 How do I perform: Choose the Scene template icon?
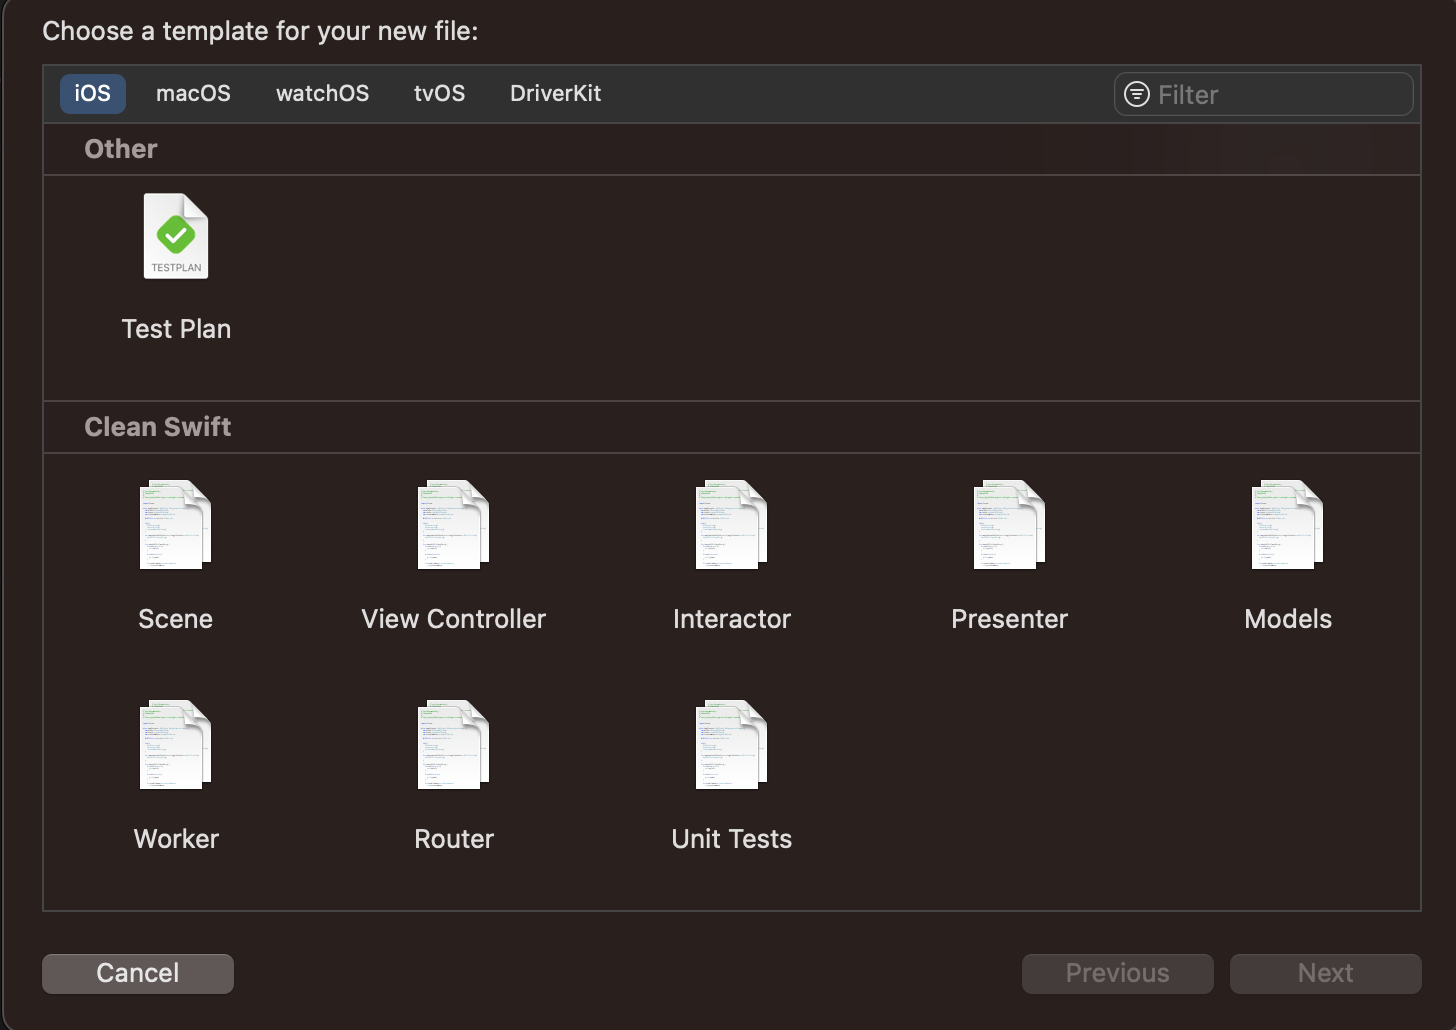176,525
